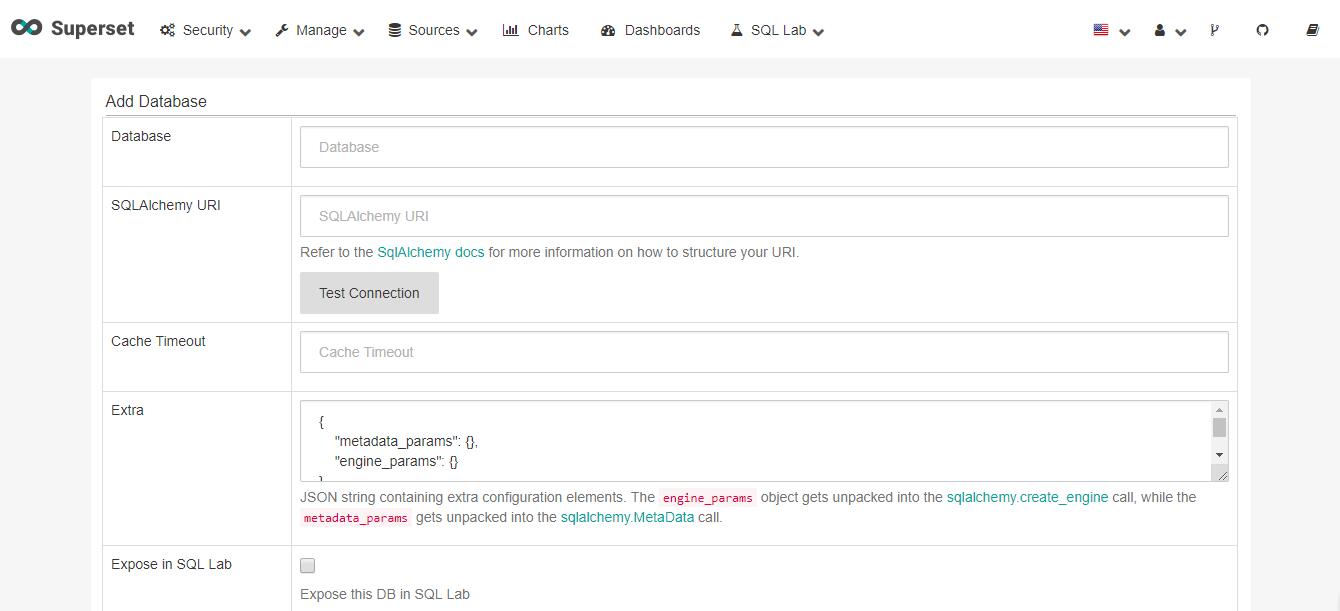Click inside the Extra JSON textarea
The width and height of the screenshot is (1340, 611).
pos(755,441)
